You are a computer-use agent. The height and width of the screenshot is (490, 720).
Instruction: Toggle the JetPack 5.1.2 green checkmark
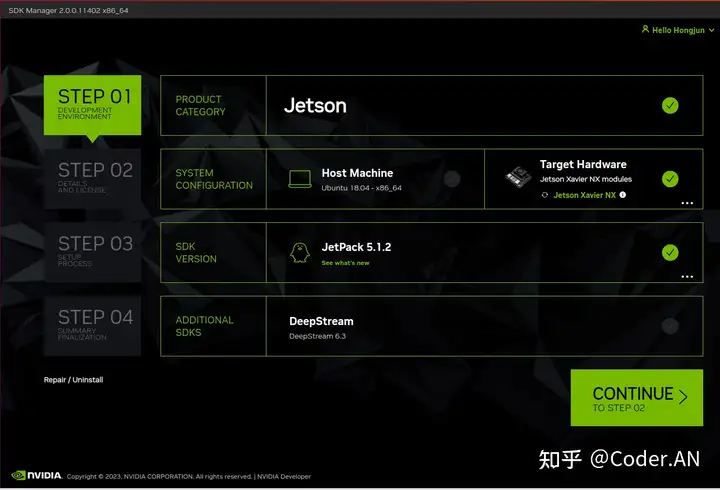point(670,252)
